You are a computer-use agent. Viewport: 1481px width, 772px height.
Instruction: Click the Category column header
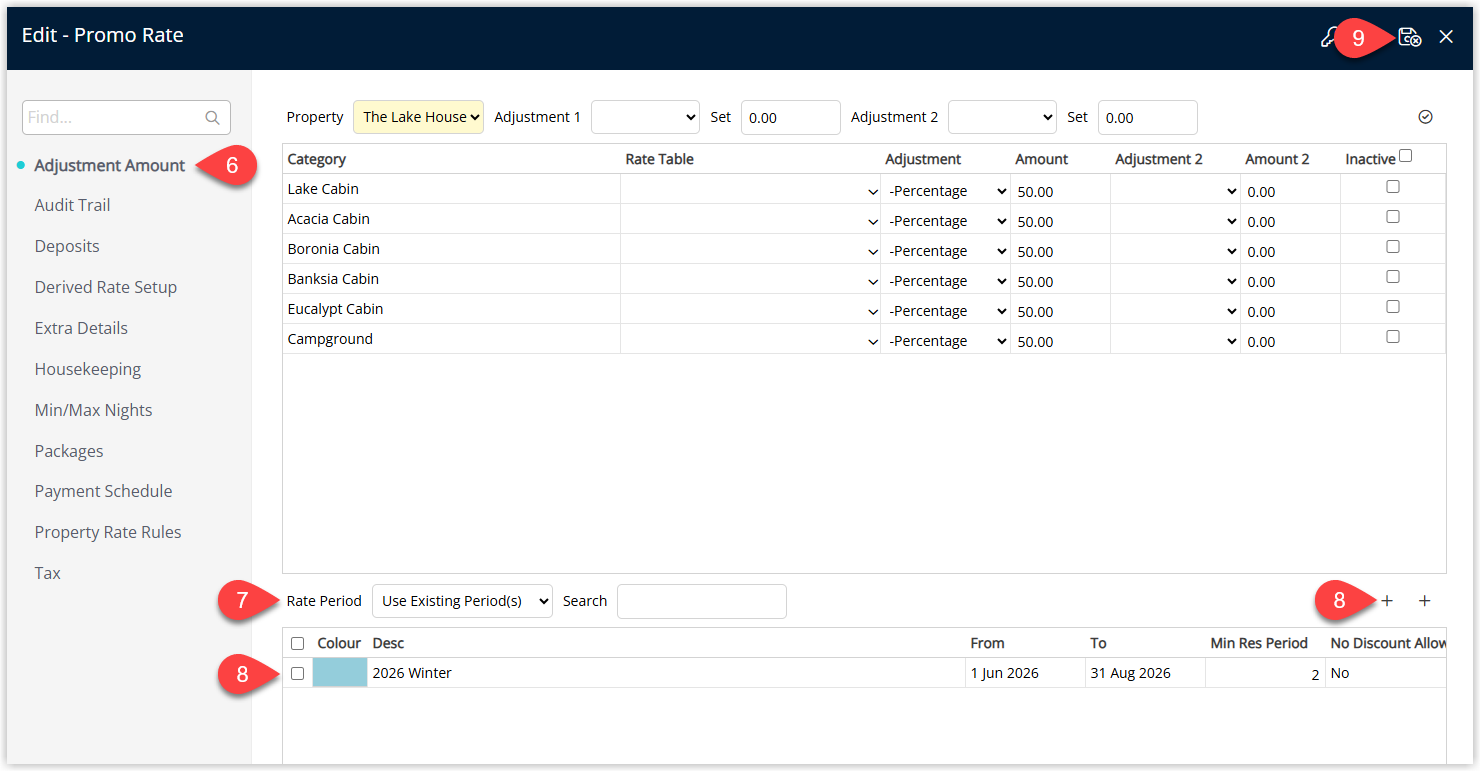pos(316,159)
